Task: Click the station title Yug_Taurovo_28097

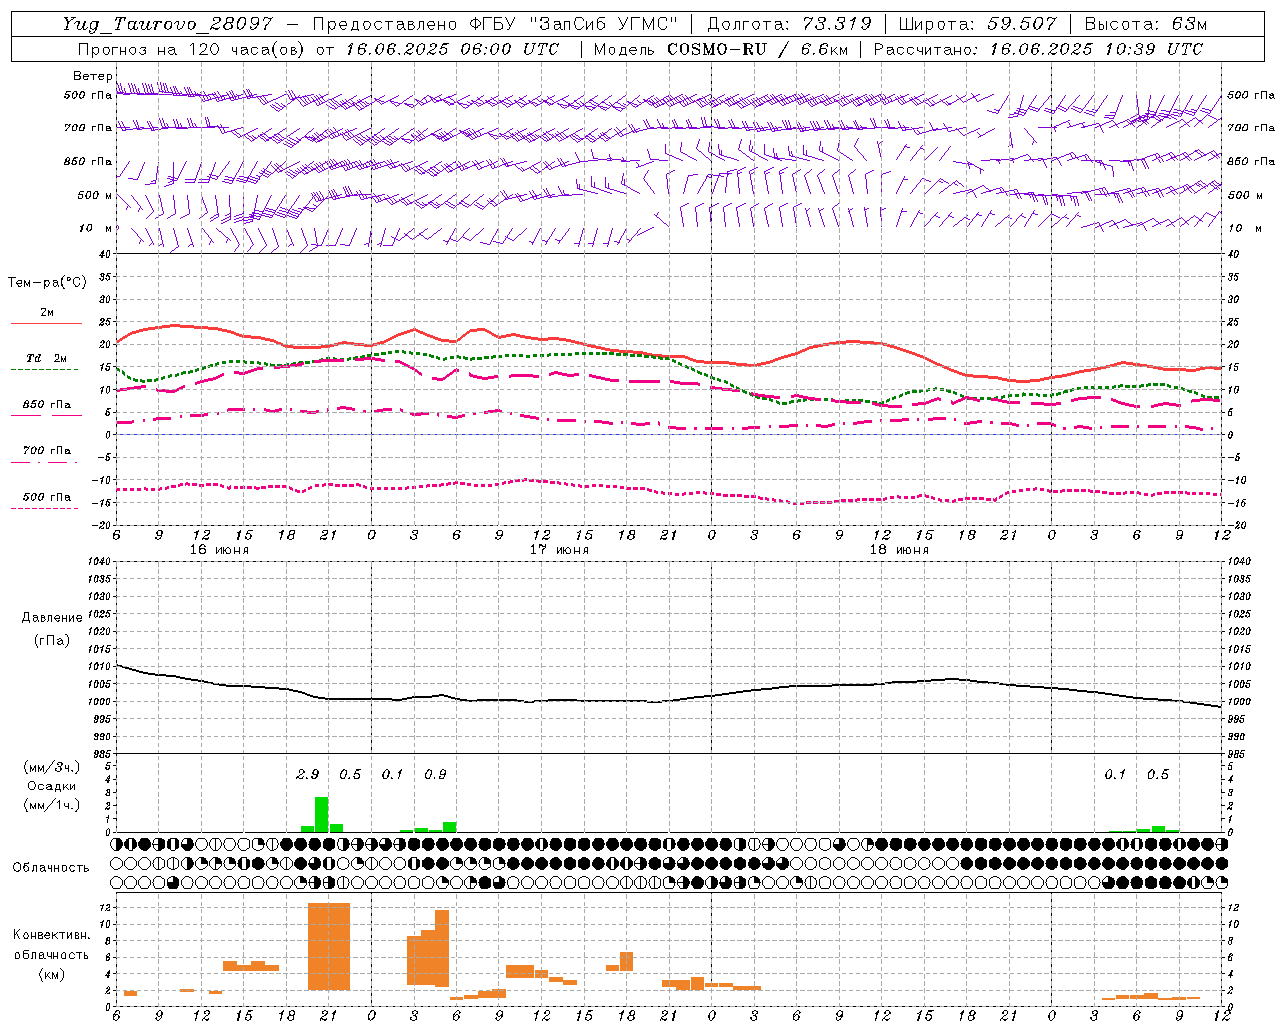Action: tap(167, 24)
